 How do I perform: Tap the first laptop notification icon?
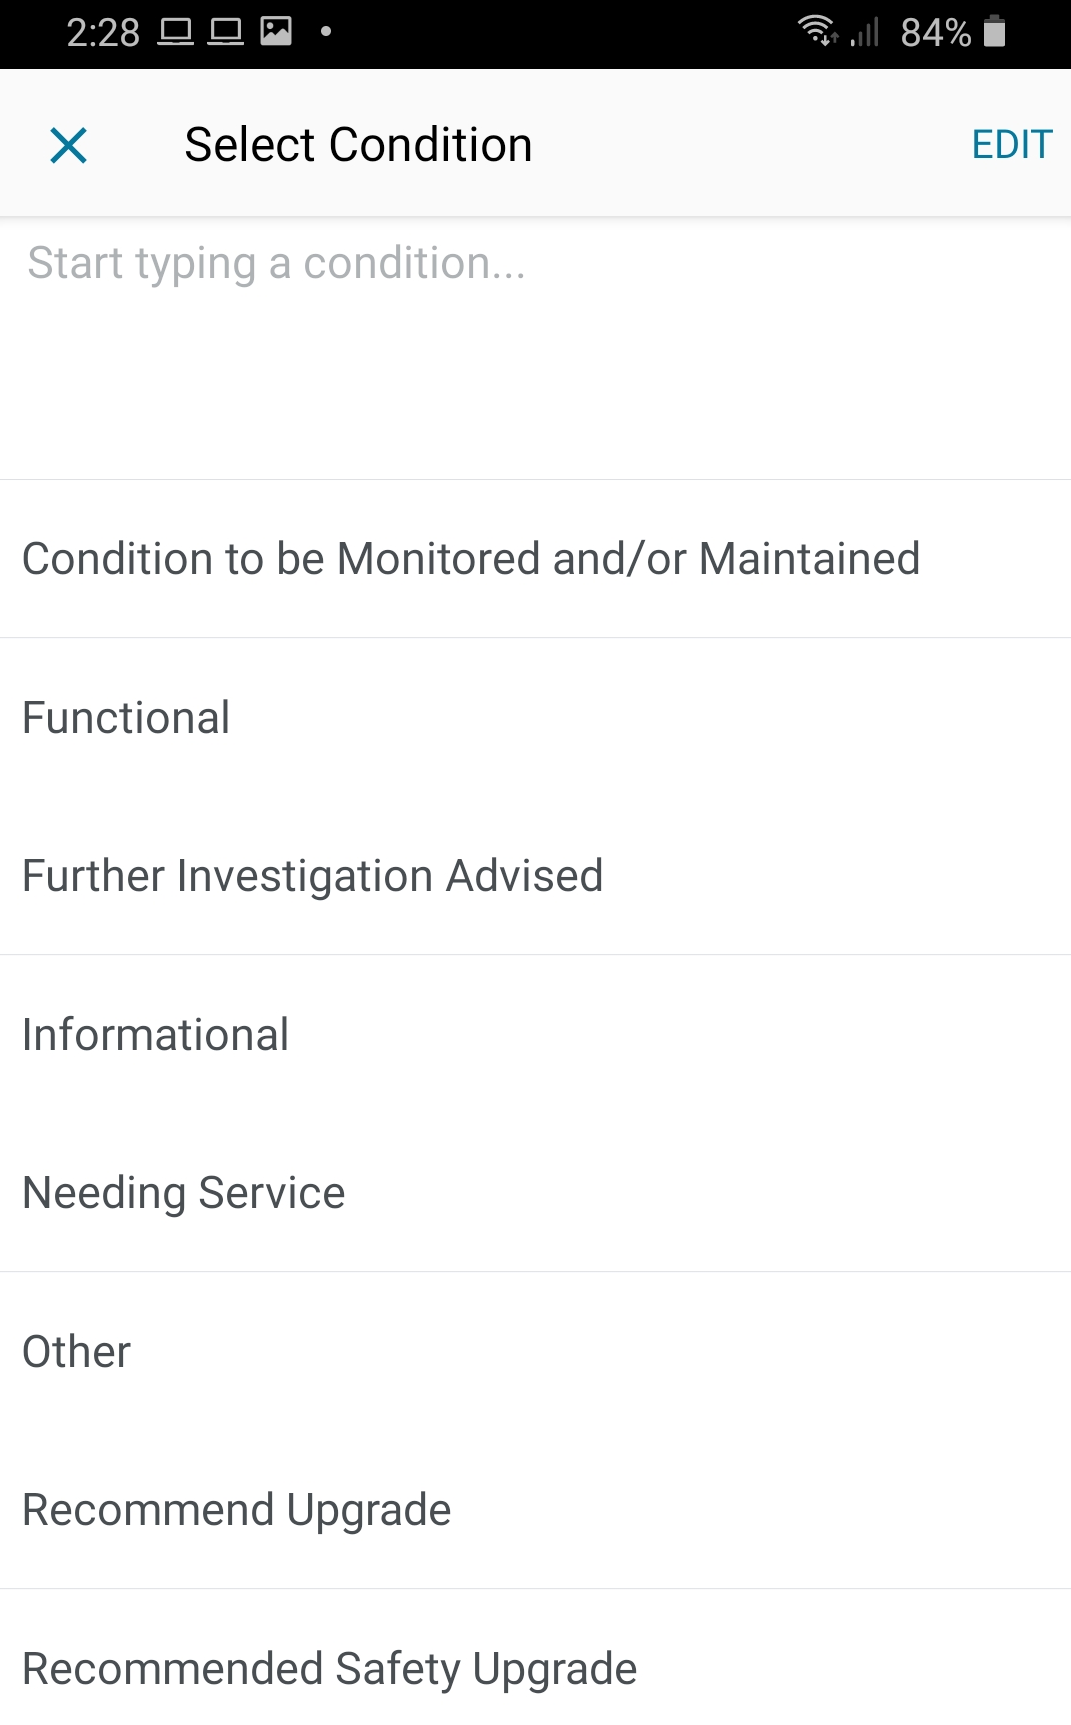175,32
